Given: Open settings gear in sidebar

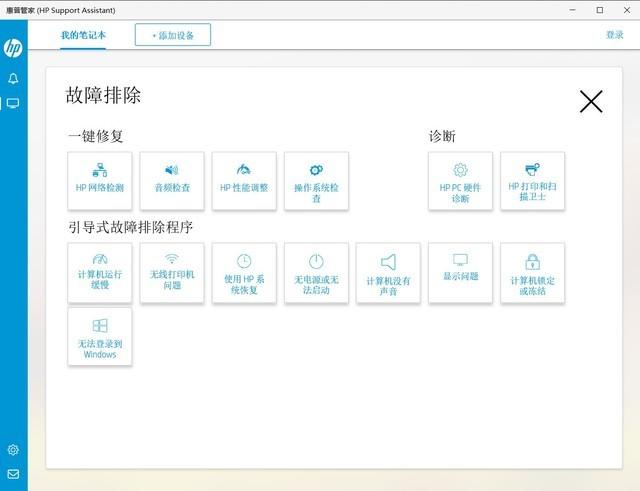Looking at the screenshot, I should click(x=13, y=450).
